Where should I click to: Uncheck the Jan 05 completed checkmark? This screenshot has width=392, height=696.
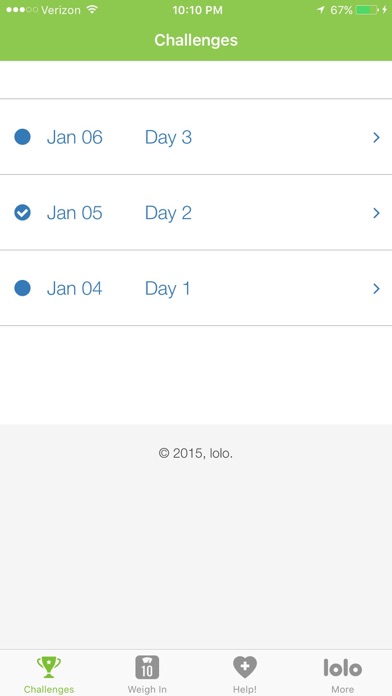coord(22,213)
